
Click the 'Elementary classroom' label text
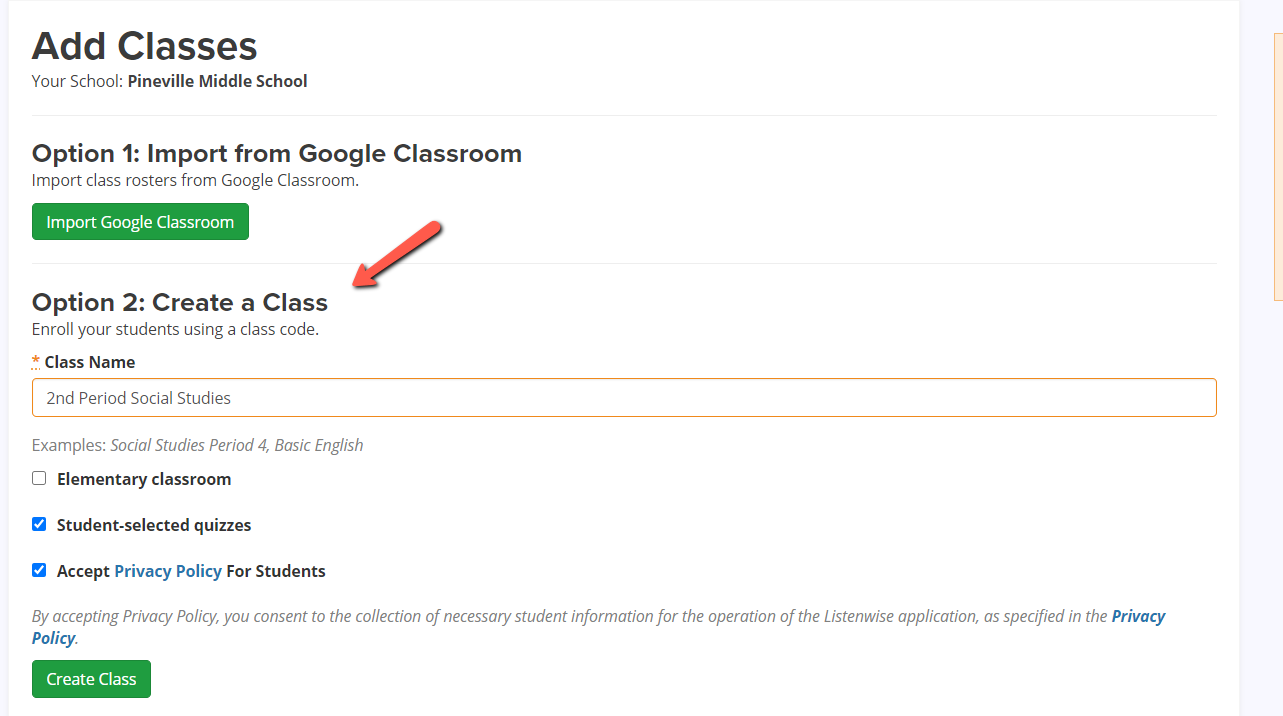pos(144,479)
